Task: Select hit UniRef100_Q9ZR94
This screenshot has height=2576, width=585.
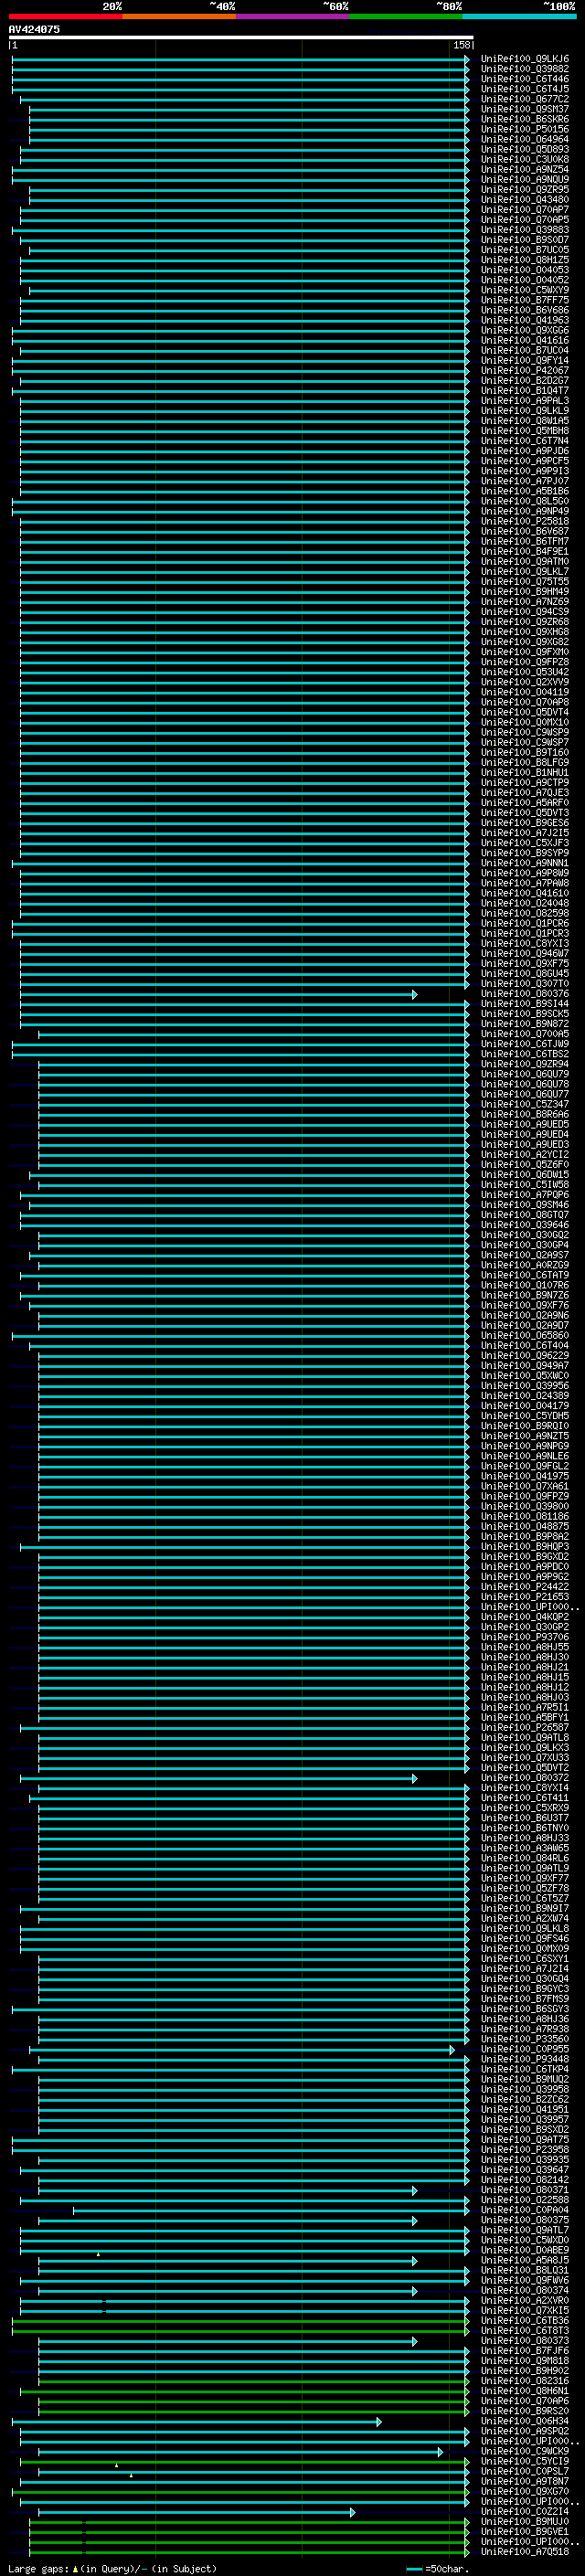Action: [x=524, y=1064]
